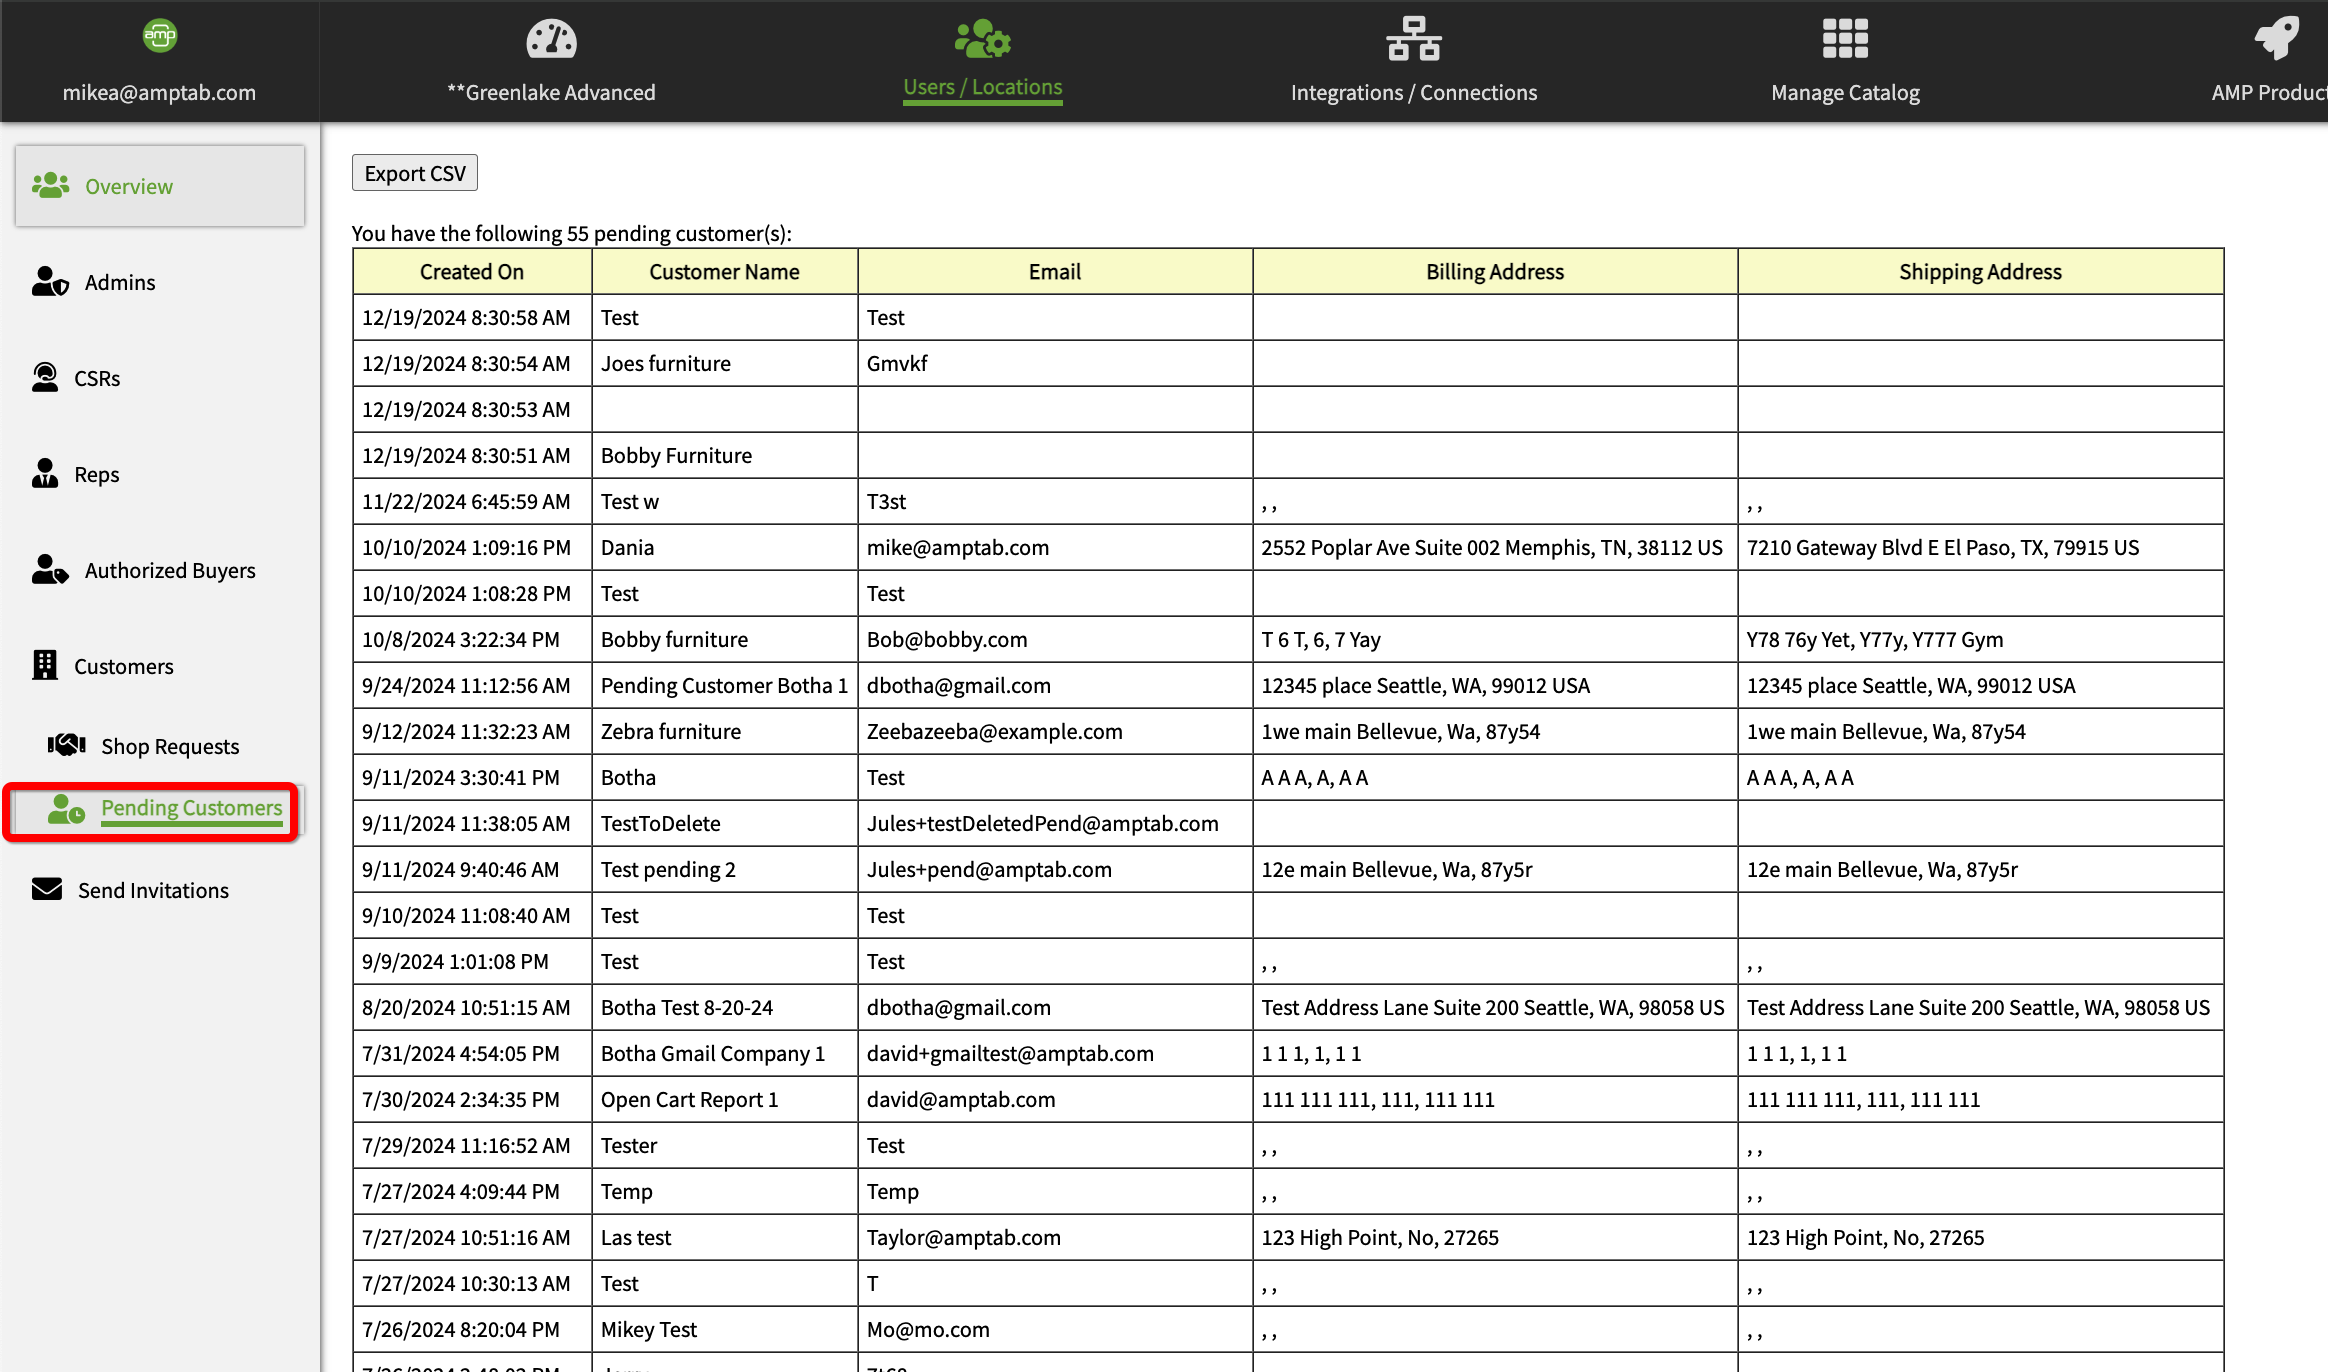Switch to Users / Locations tab
Screen dimensions: 2328x1372
click(x=982, y=87)
